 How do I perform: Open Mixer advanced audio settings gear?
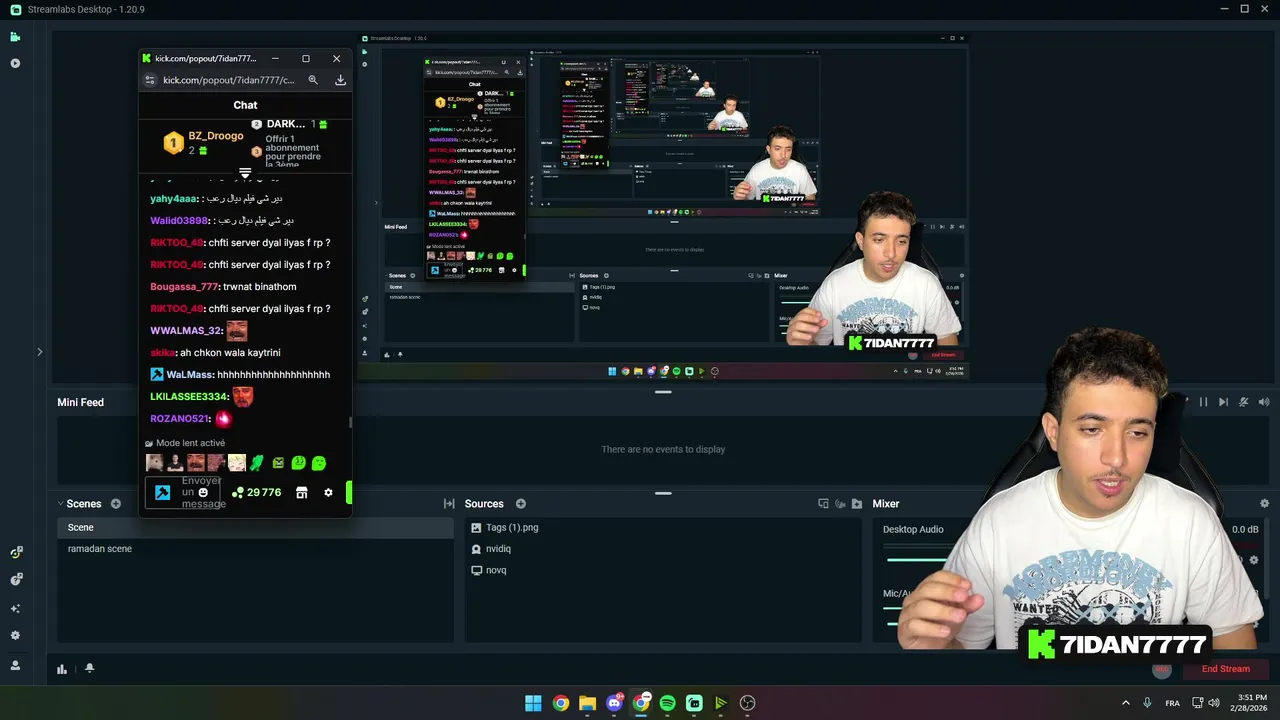coord(1264,504)
